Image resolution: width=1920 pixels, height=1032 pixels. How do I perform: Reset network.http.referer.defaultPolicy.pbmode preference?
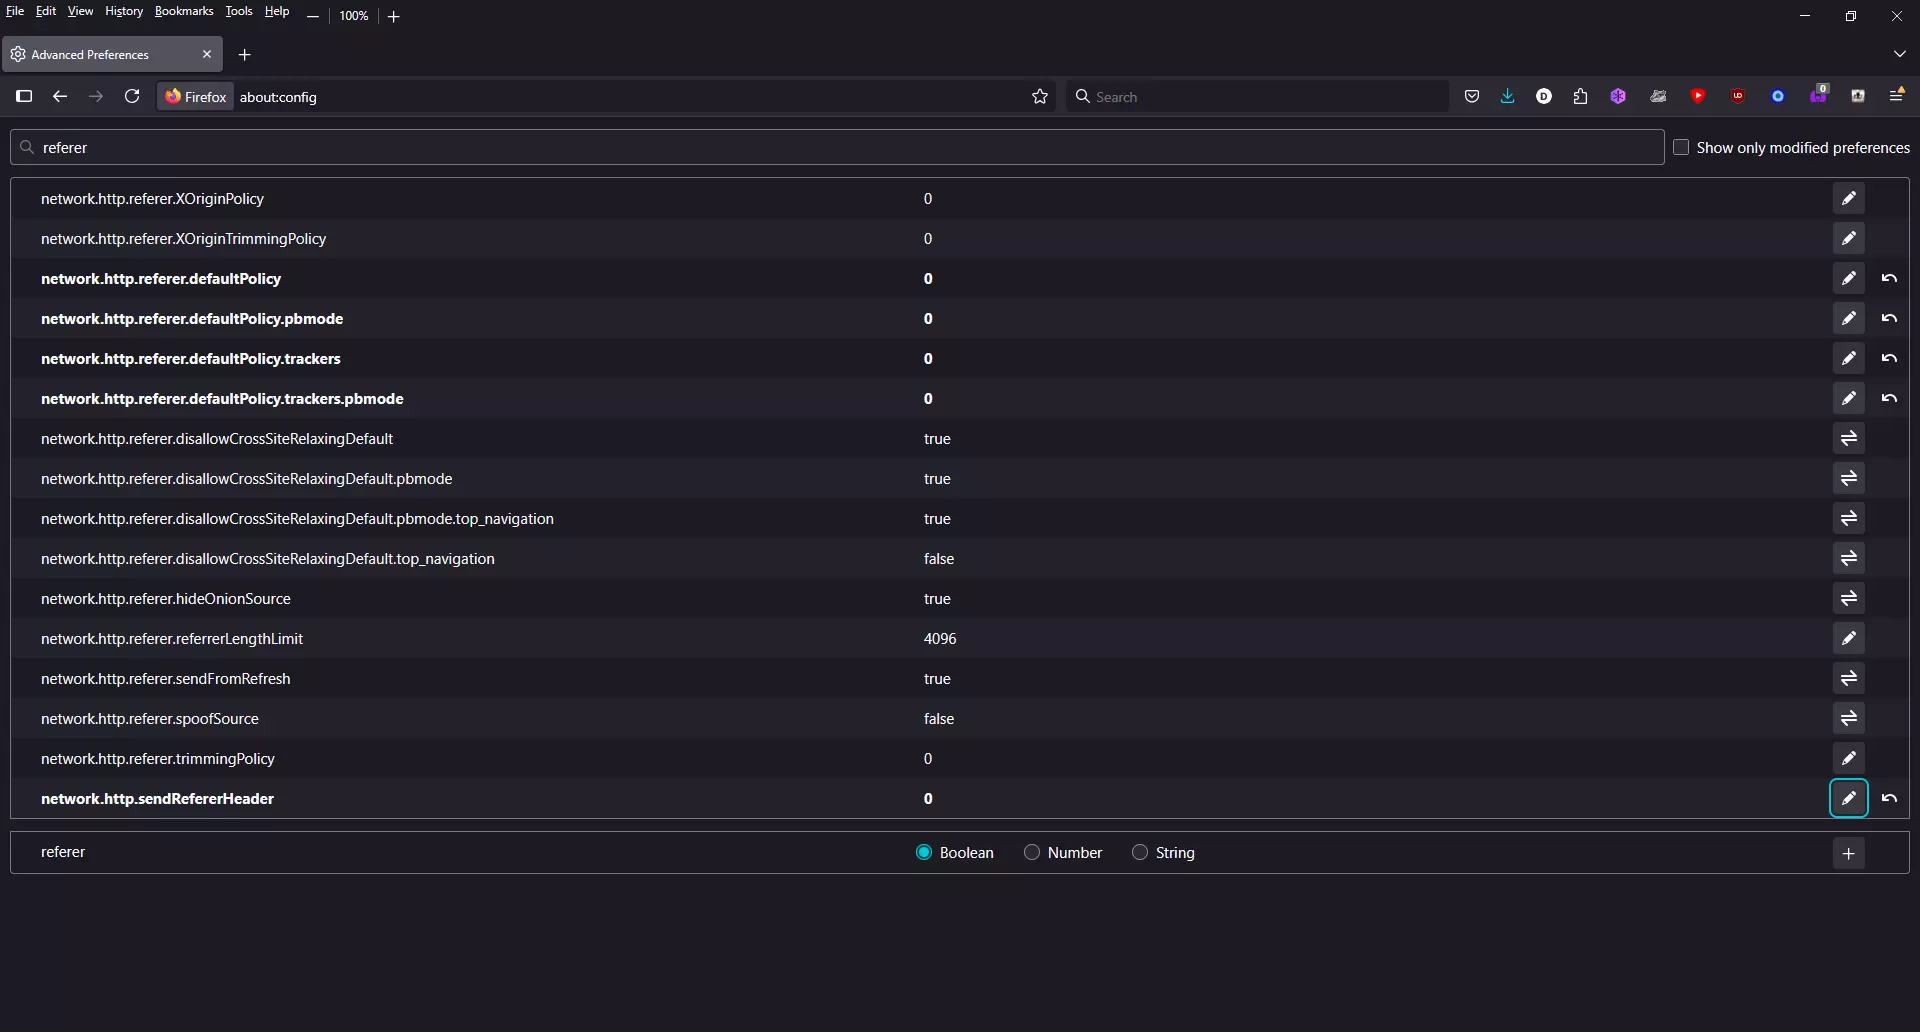pos(1889,318)
